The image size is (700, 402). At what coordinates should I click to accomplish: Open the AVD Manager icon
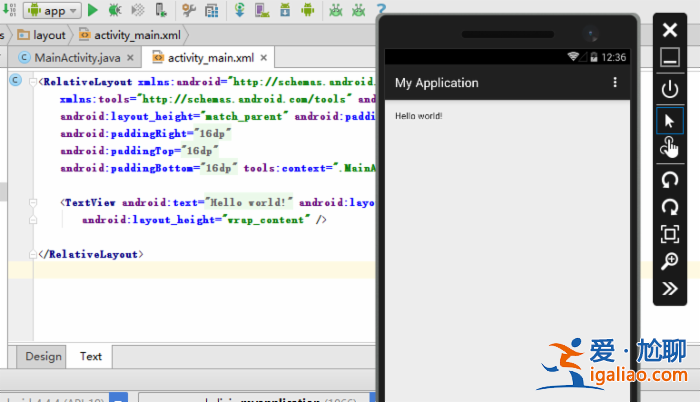pyautogui.click(x=264, y=10)
